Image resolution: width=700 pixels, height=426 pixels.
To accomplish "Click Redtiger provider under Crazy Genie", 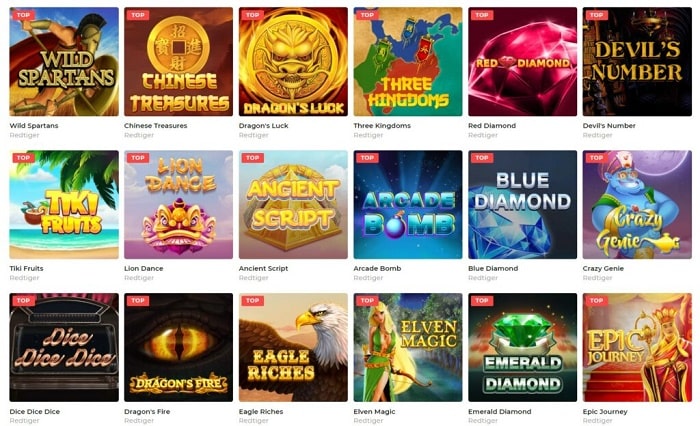I will [x=597, y=278].
